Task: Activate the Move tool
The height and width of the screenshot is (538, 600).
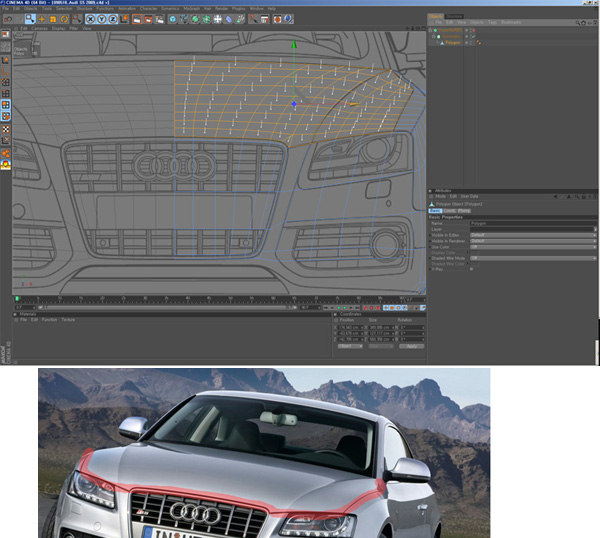Action: [42, 19]
